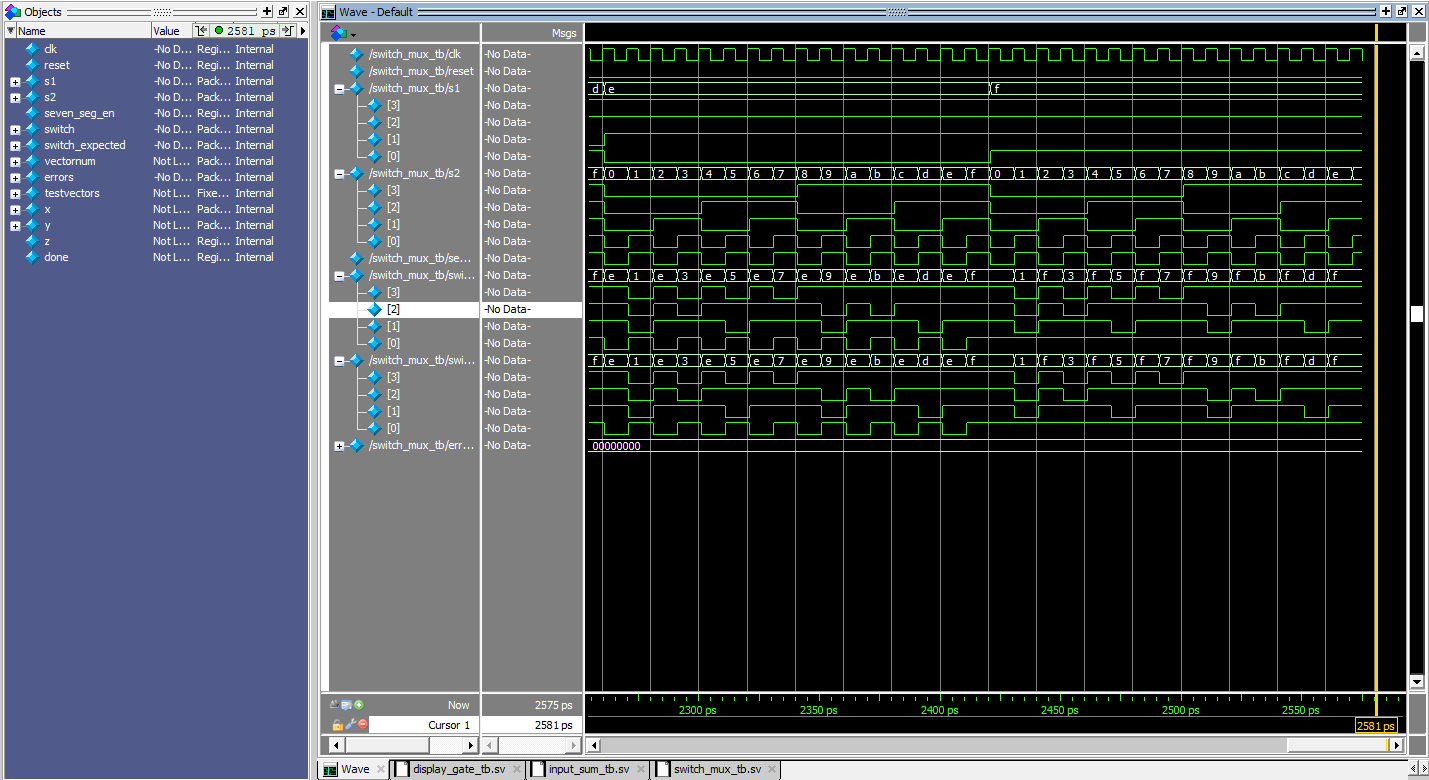Click waveform vertical scrollbar down arrow
This screenshot has height=780, width=1429.
(1416, 682)
